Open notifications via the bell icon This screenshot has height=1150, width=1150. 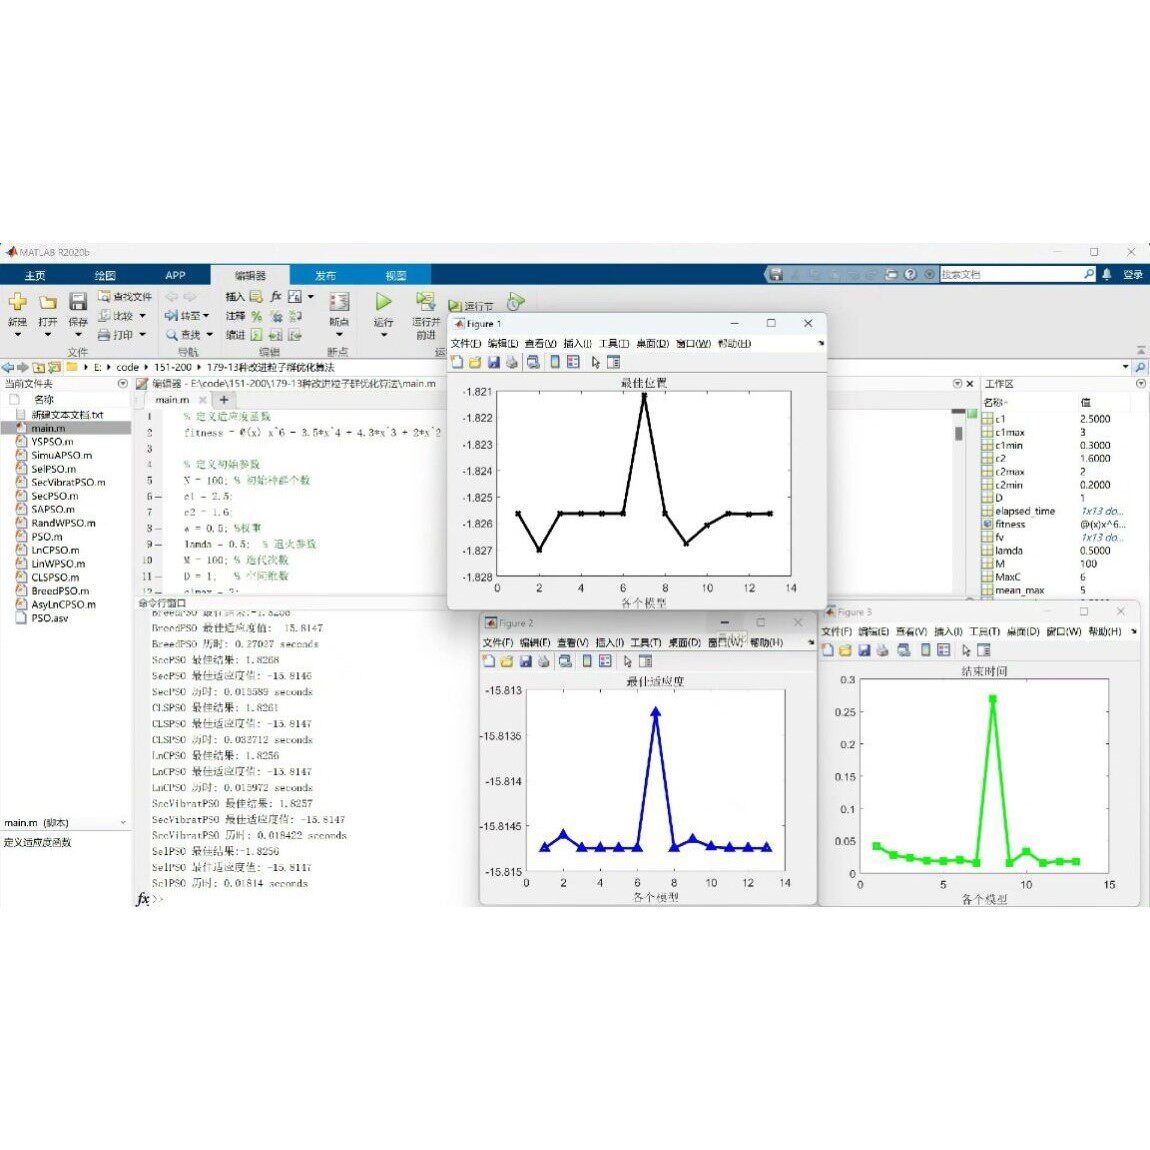pos(1107,274)
